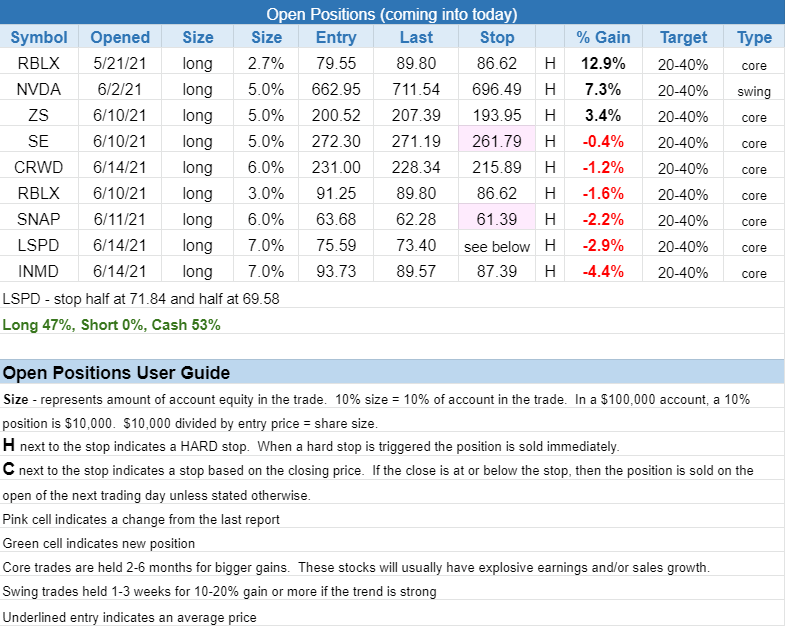The height and width of the screenshot is (626, 785).
Task: Click the Target column header
Action: pos(683,37)
